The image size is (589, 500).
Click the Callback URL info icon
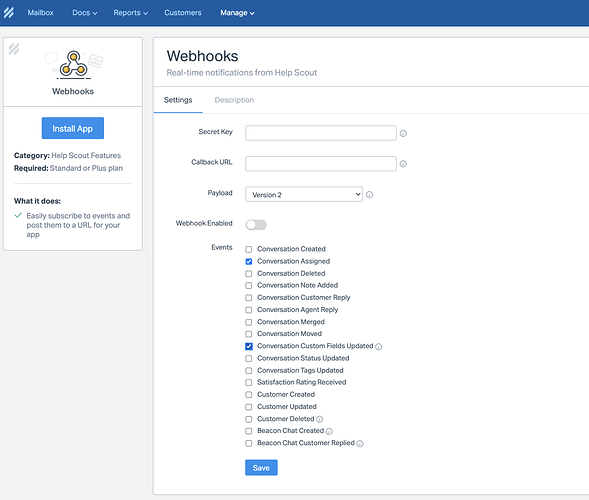pos(403,164)
